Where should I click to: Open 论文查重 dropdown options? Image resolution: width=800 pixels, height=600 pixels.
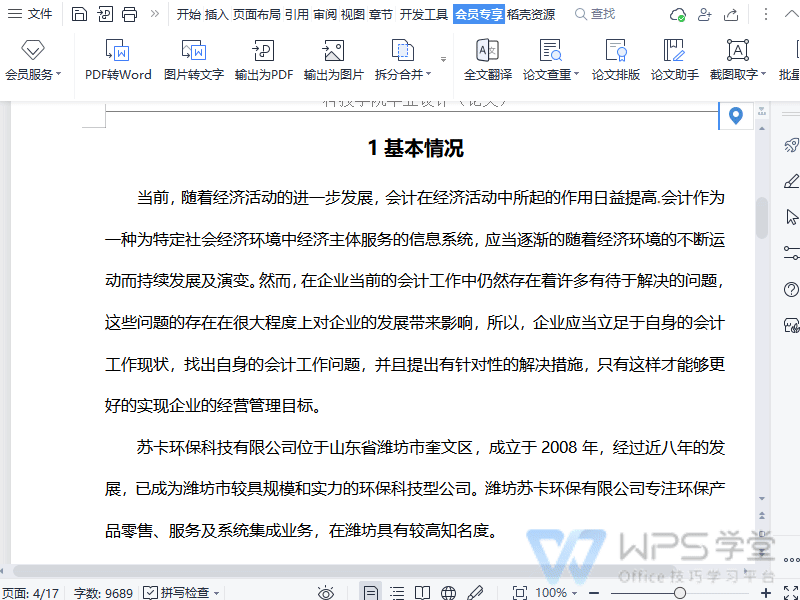[551, 60]
